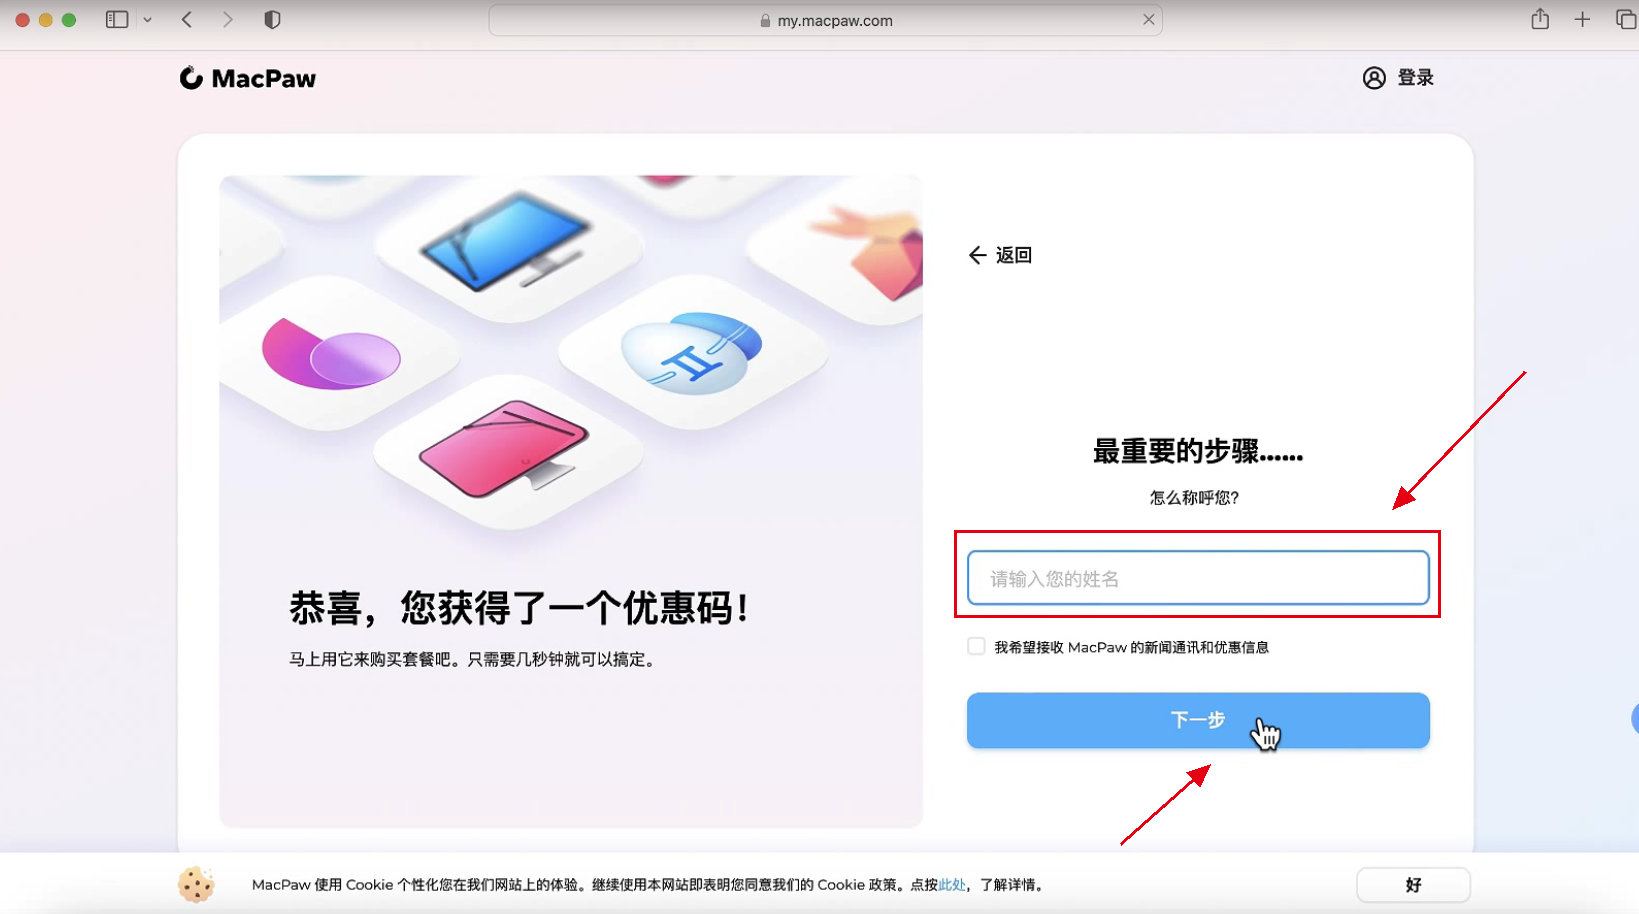Click the red close window button
Viewport: 1639px width, 914px height.
coord(22,20)
